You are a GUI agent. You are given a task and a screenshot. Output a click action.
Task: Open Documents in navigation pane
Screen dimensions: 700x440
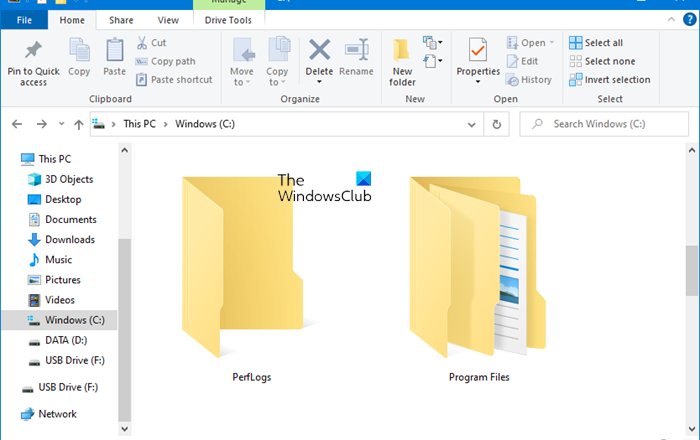62,219
